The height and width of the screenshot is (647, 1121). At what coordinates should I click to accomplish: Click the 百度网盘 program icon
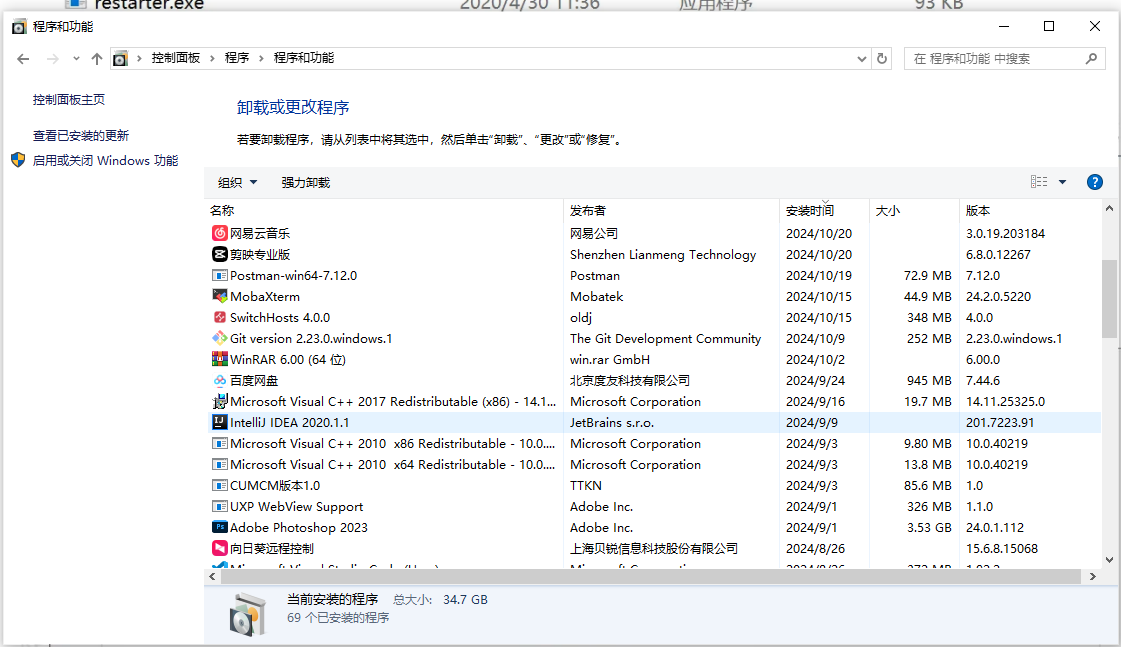pyautogui.click(x=219, y=380)
